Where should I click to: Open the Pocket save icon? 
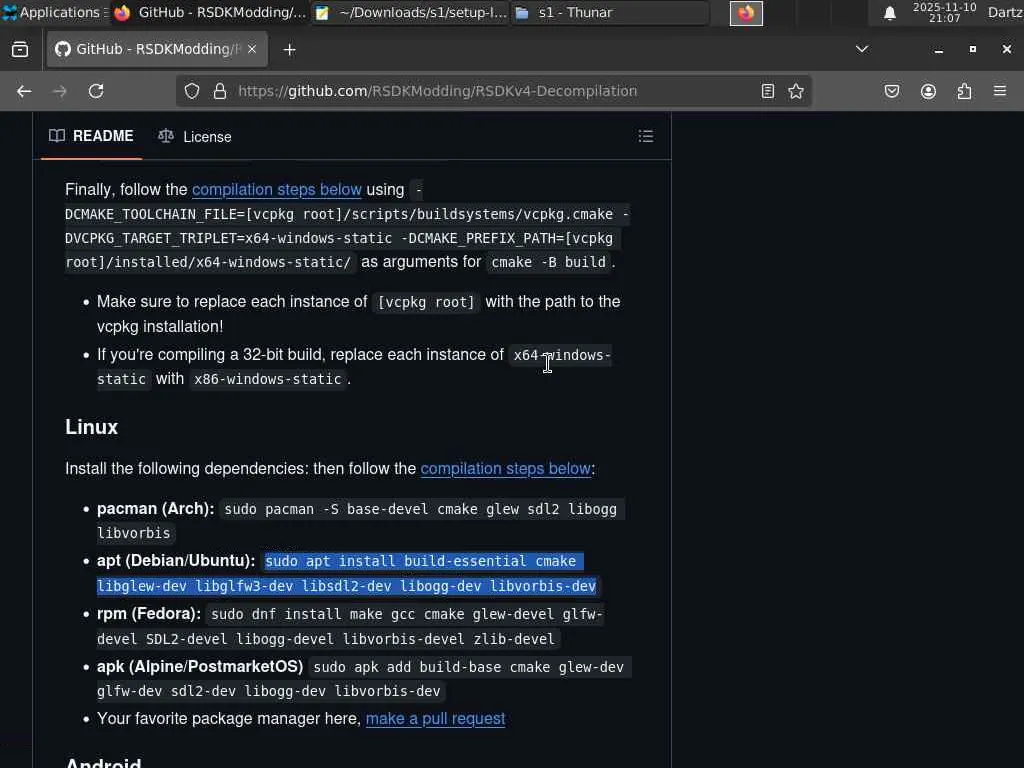point(892,91)
